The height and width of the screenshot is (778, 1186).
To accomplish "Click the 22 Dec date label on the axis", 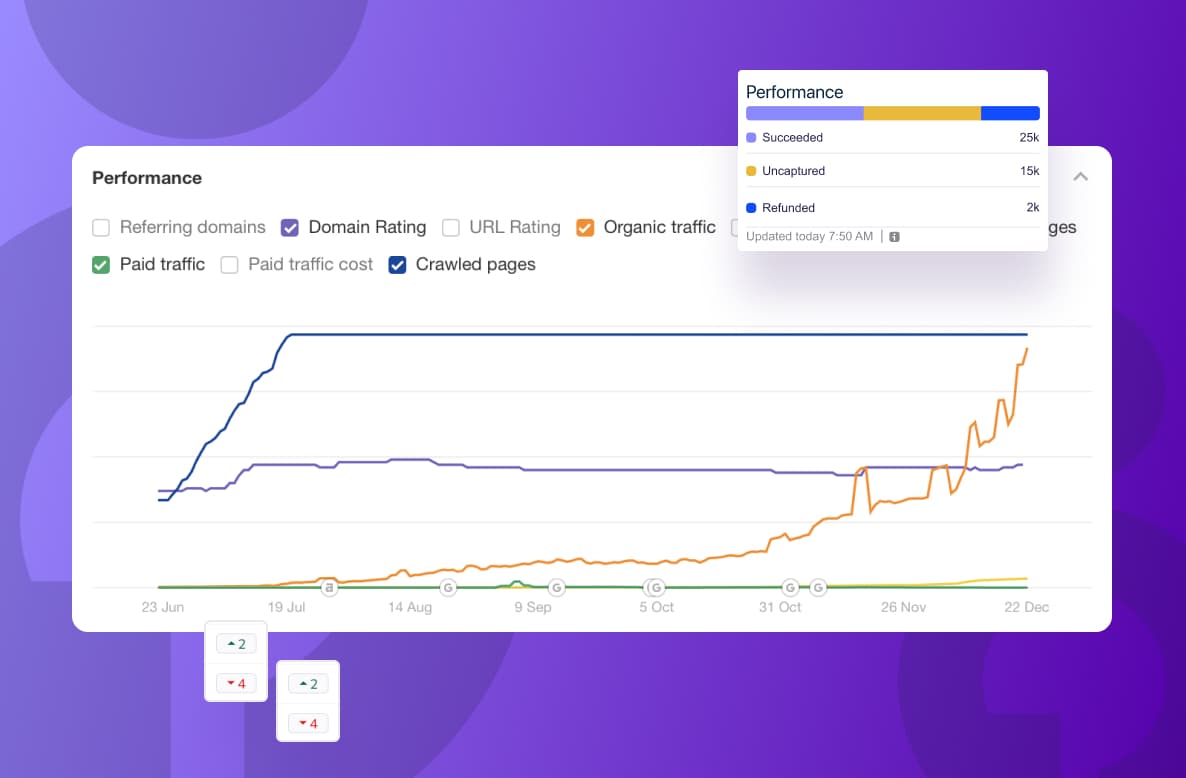I will (1024, 607).
